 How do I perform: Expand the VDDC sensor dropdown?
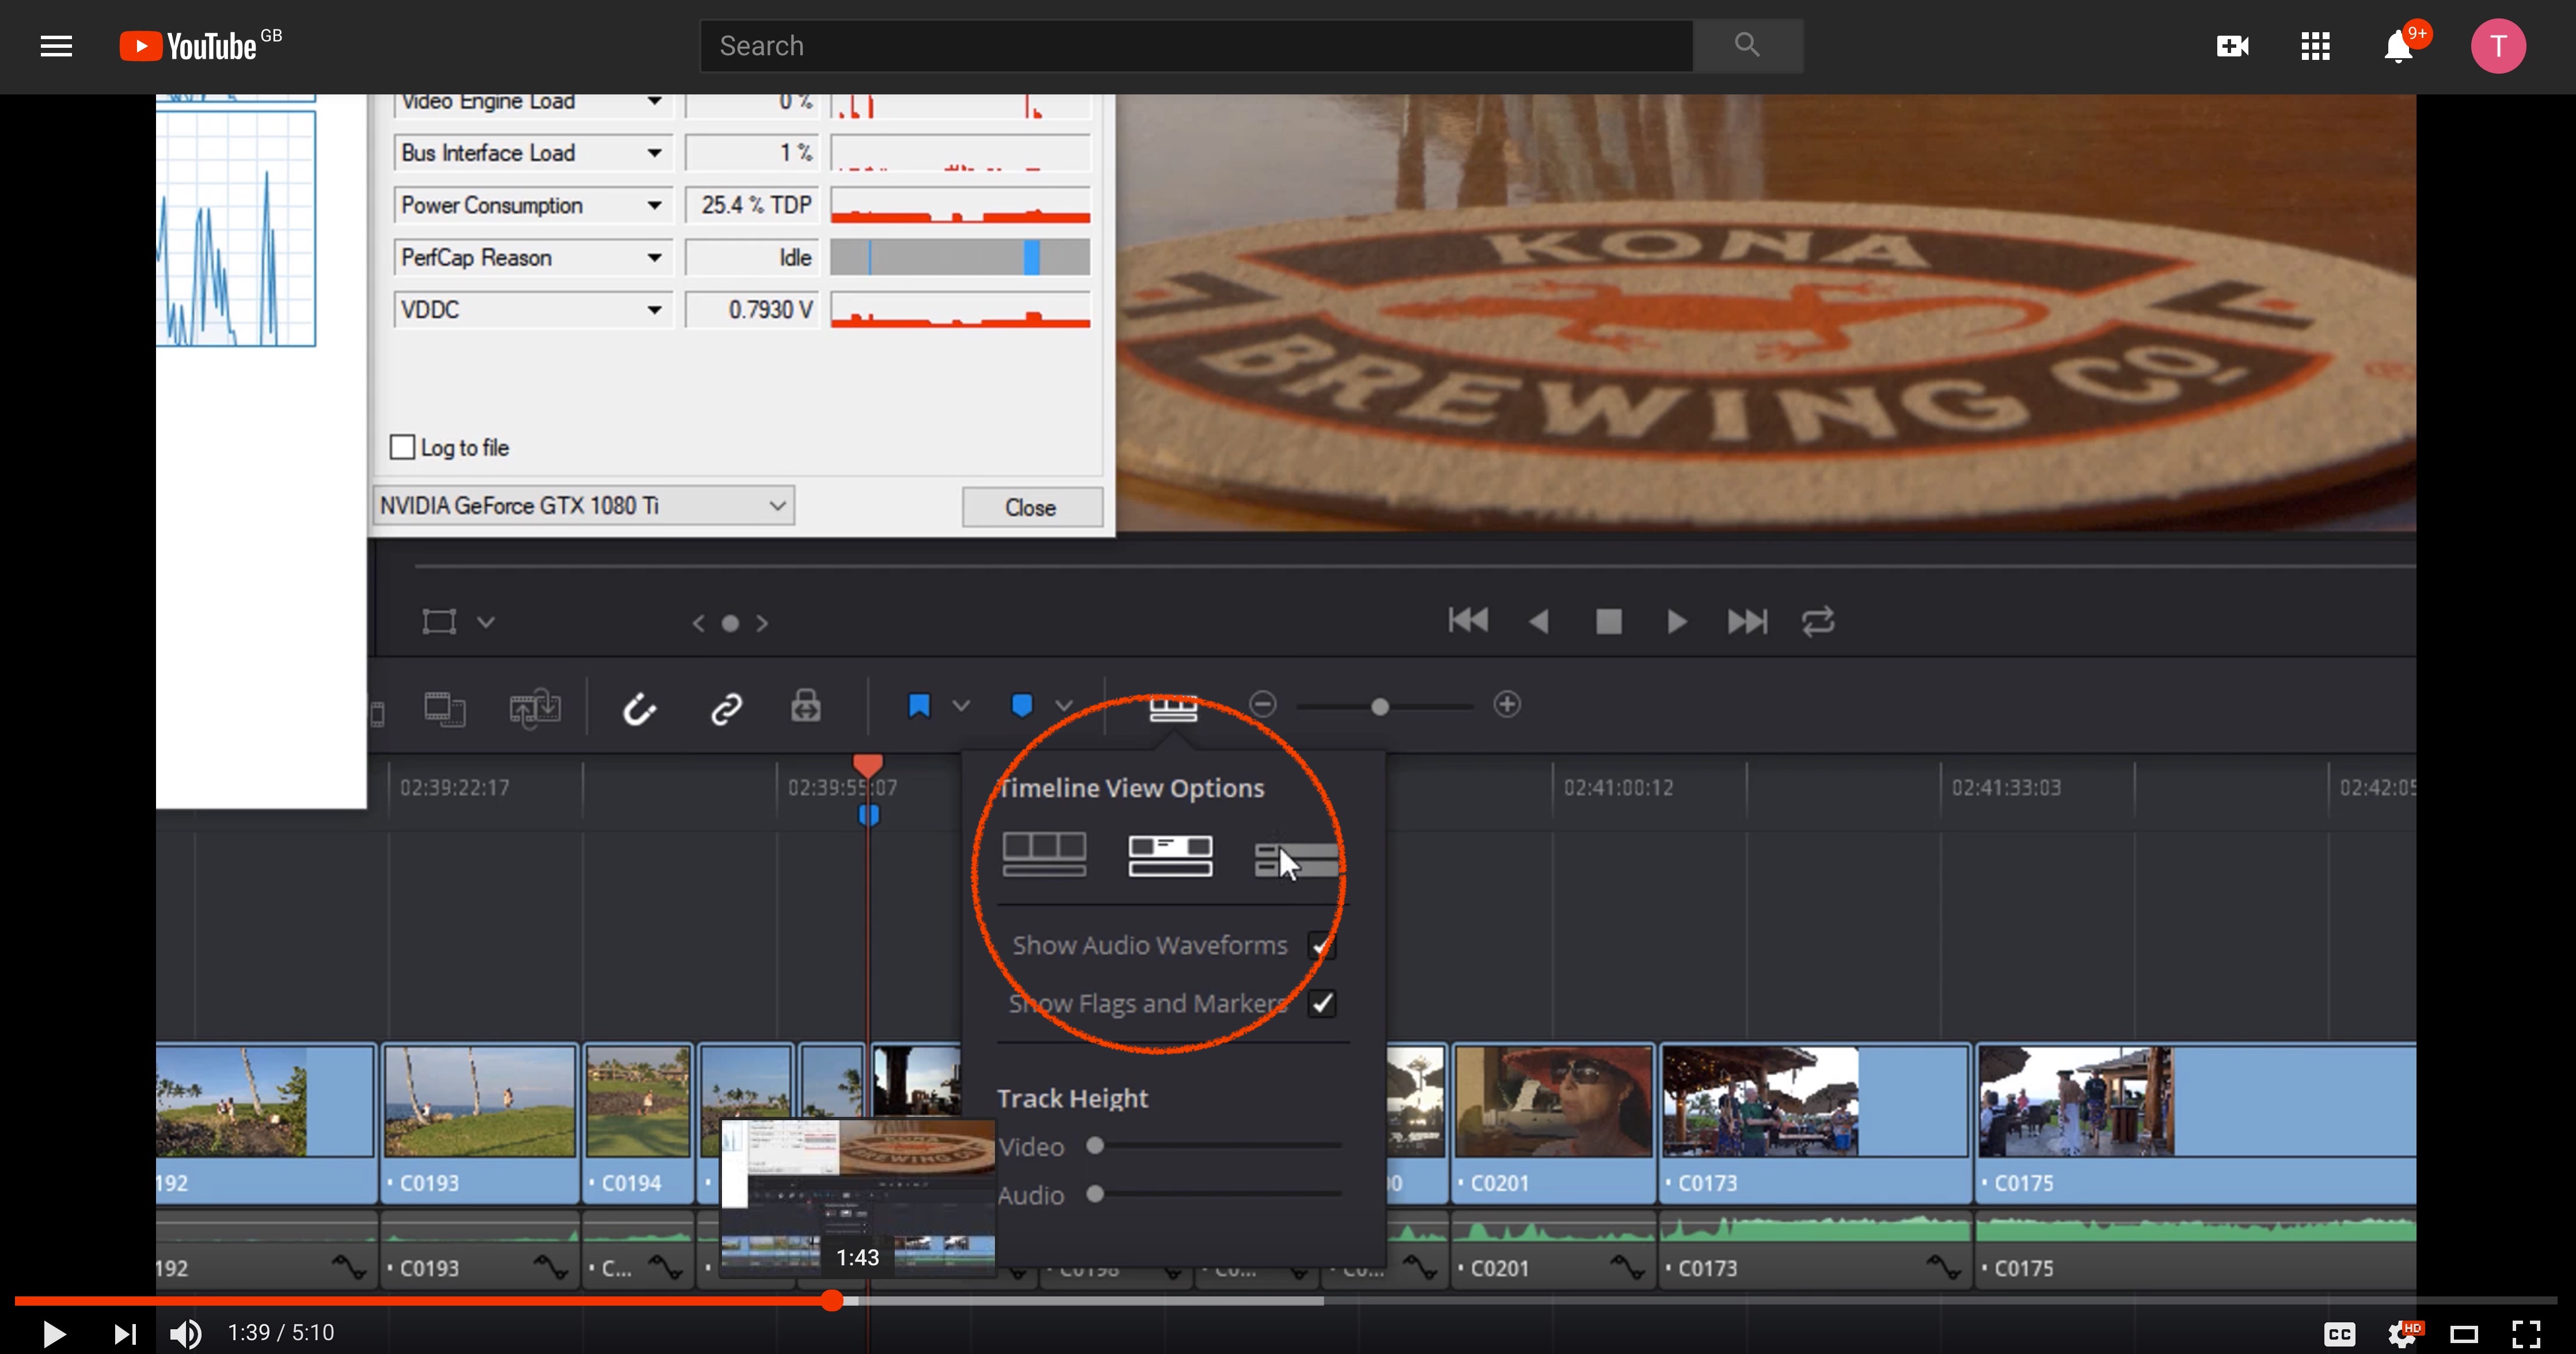pos(654,309)
